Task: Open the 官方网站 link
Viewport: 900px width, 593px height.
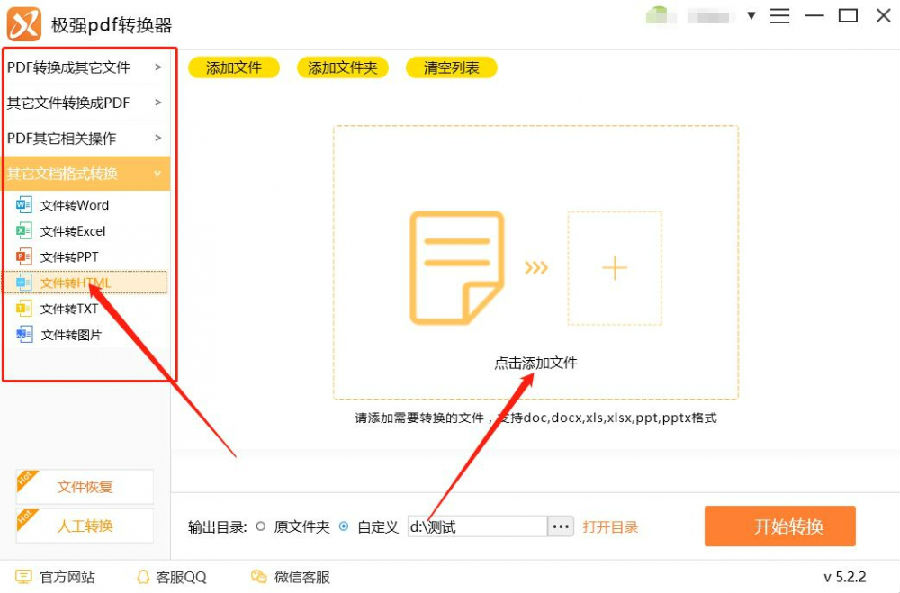Action: [67, 577]
